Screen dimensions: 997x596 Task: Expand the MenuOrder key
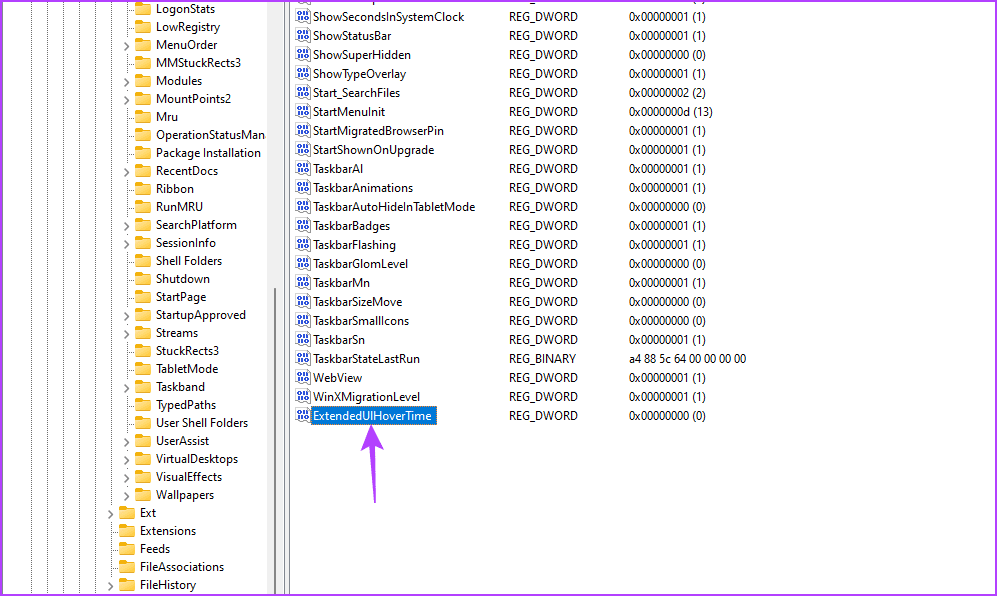tap(126, 46)
